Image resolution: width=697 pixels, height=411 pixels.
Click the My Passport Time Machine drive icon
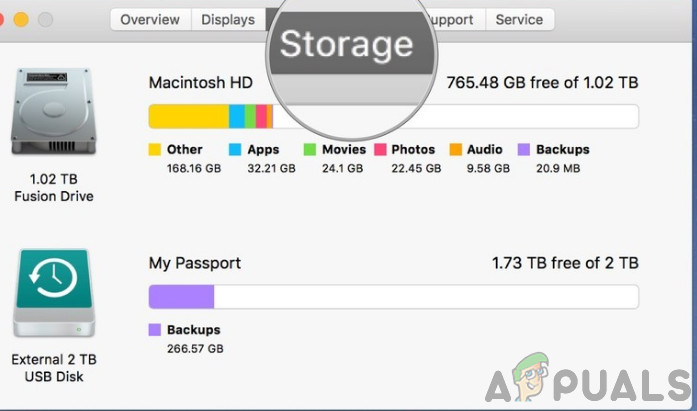coord(54,295)
